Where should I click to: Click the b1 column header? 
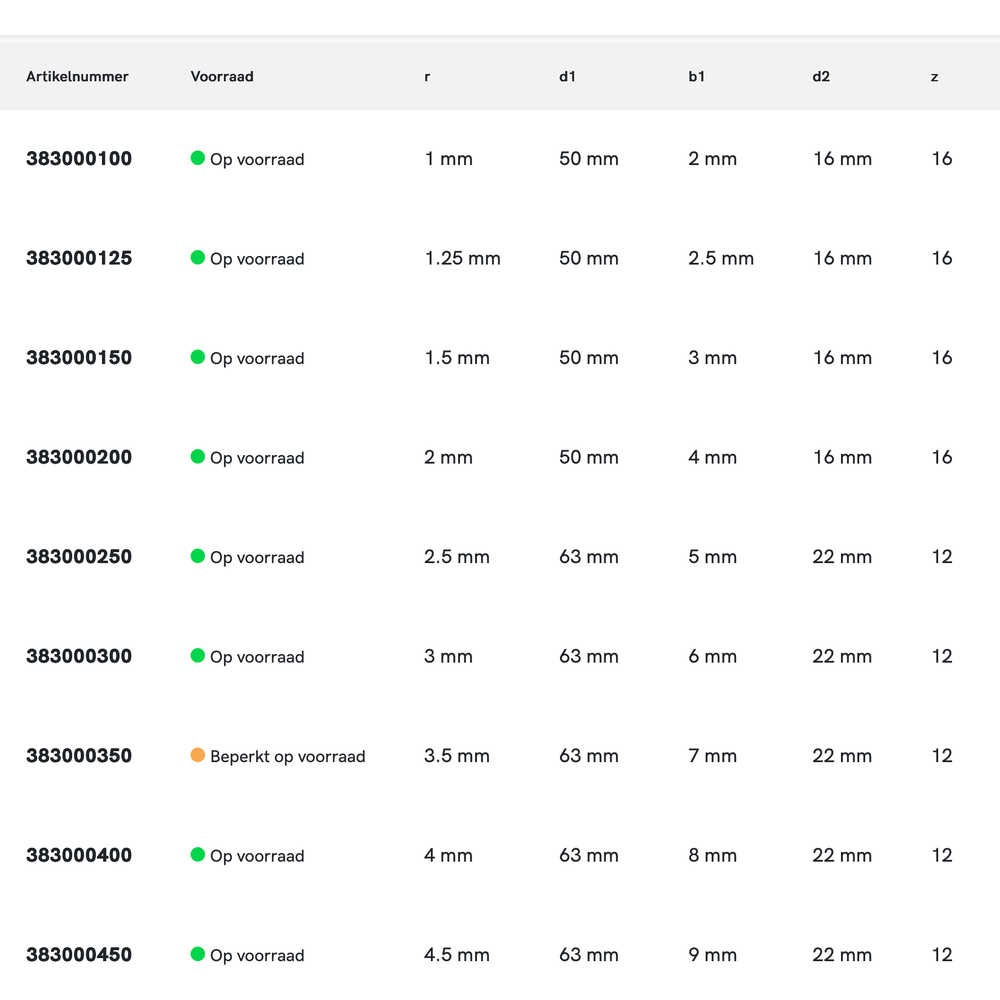click(696, 77)
